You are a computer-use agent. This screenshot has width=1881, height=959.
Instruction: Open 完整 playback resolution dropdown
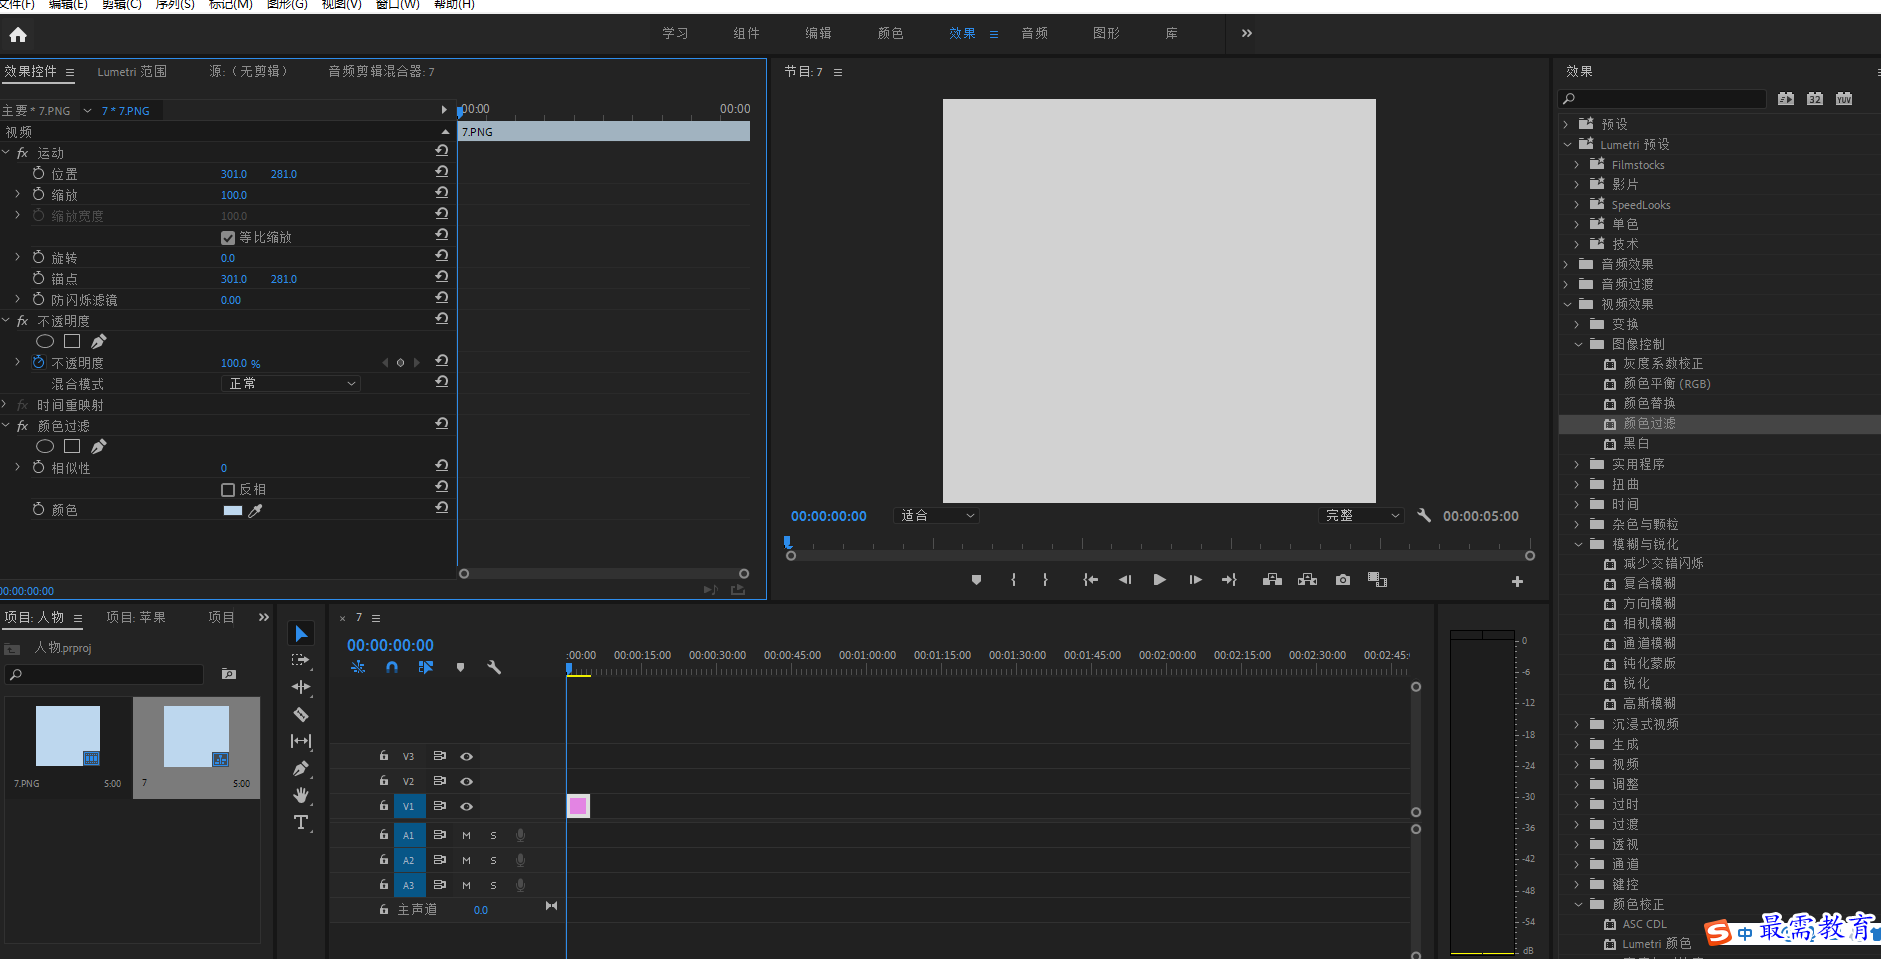coord(1362,516)
